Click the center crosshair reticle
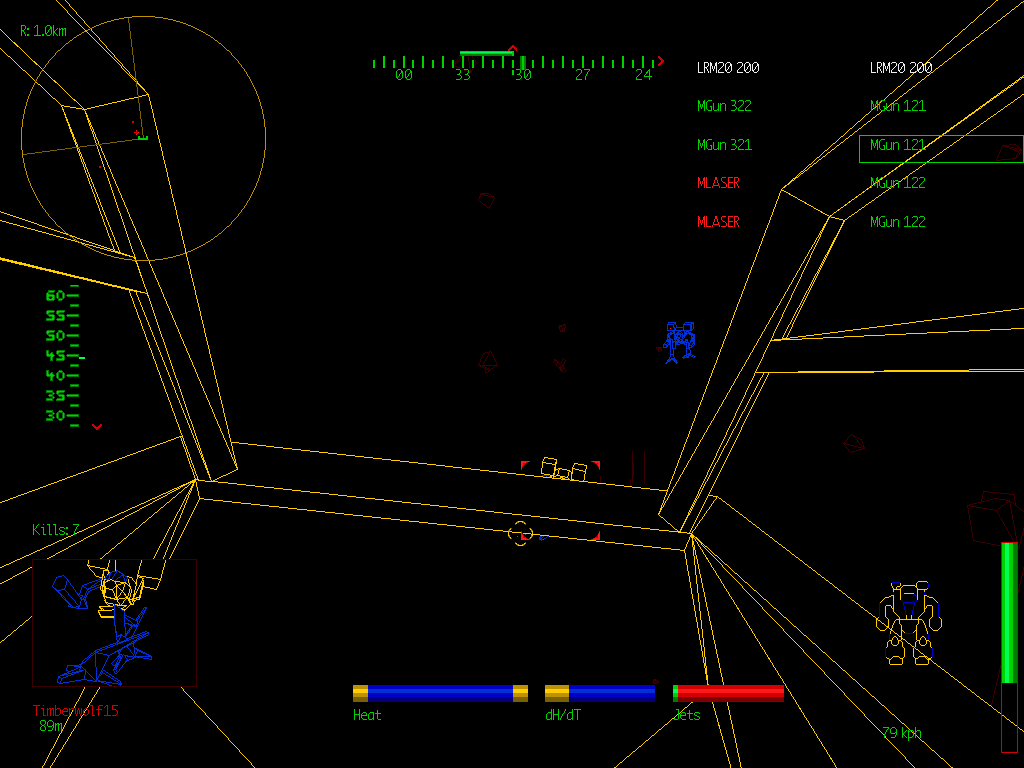This screenshot has height=768, width=1024. [x=520, y=533]
